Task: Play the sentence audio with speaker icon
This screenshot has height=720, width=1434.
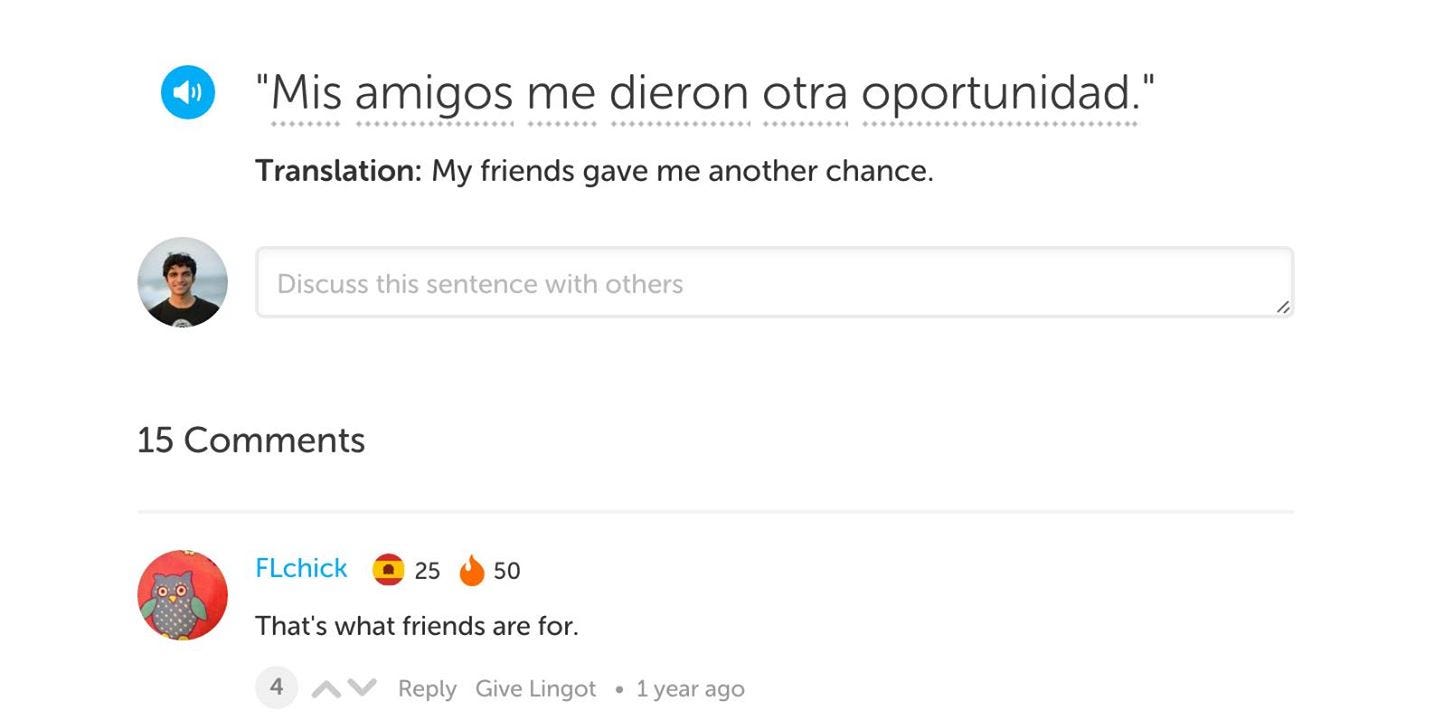Action: point(187,93)
